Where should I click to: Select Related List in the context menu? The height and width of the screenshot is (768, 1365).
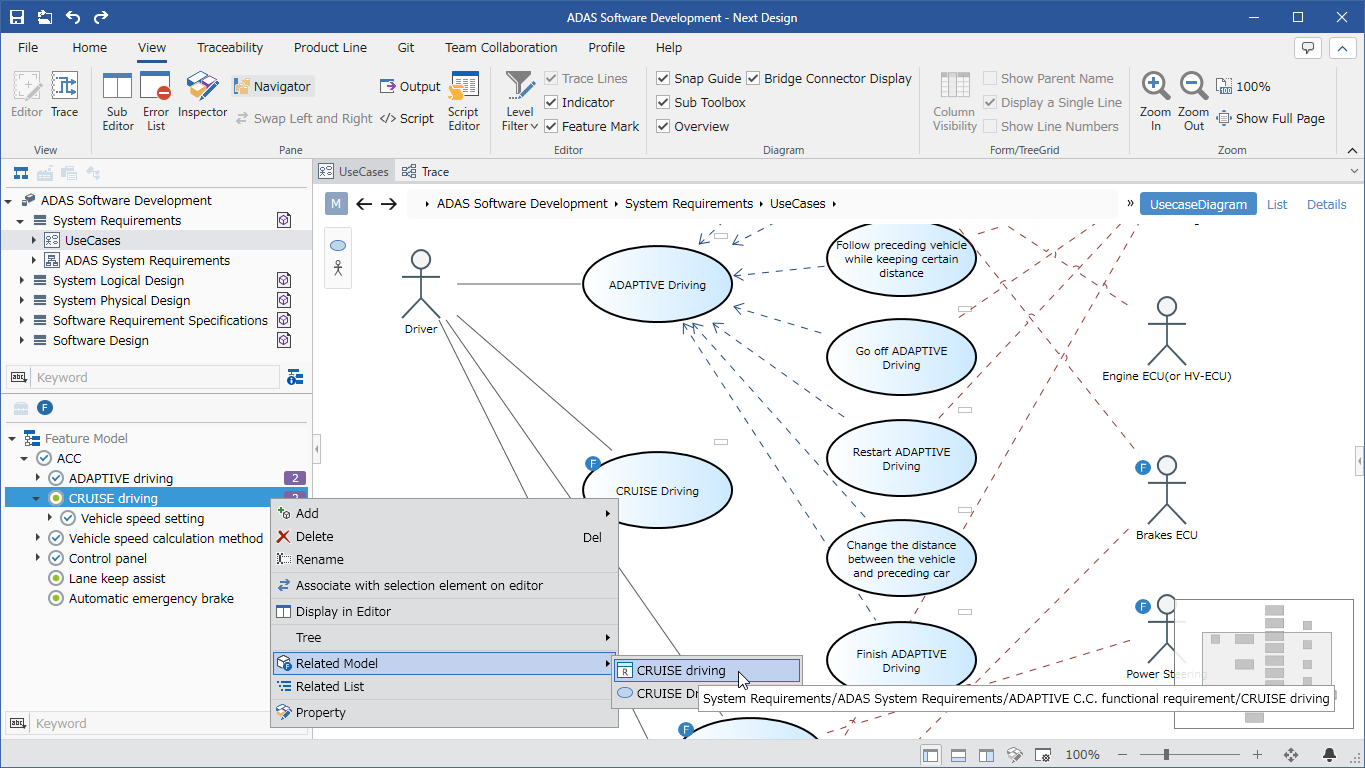tap(444, 686)
